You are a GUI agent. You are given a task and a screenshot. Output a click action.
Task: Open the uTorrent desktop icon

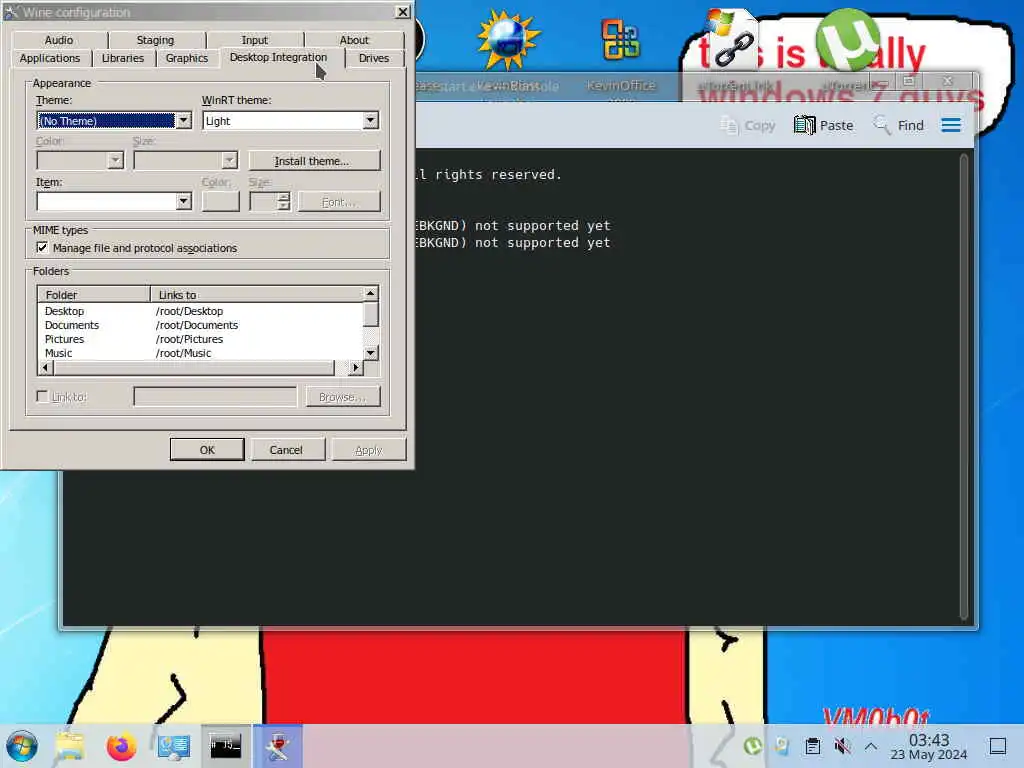click(x=848, y=39)
